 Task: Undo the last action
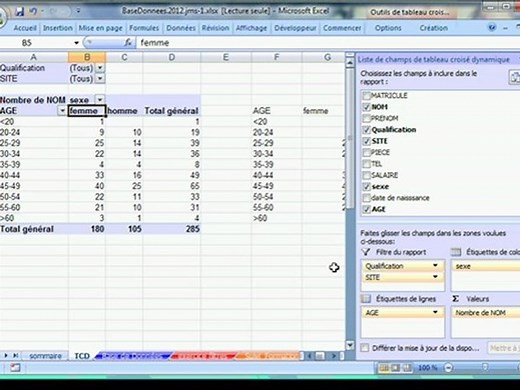(33, 12)
